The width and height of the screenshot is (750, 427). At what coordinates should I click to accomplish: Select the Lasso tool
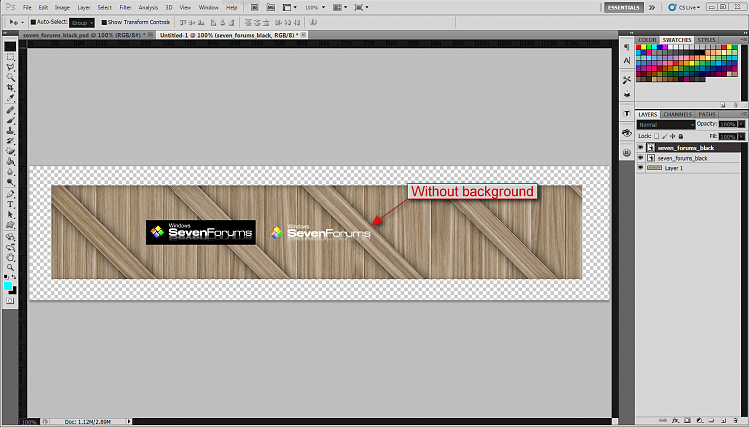[x=10, y=67]
